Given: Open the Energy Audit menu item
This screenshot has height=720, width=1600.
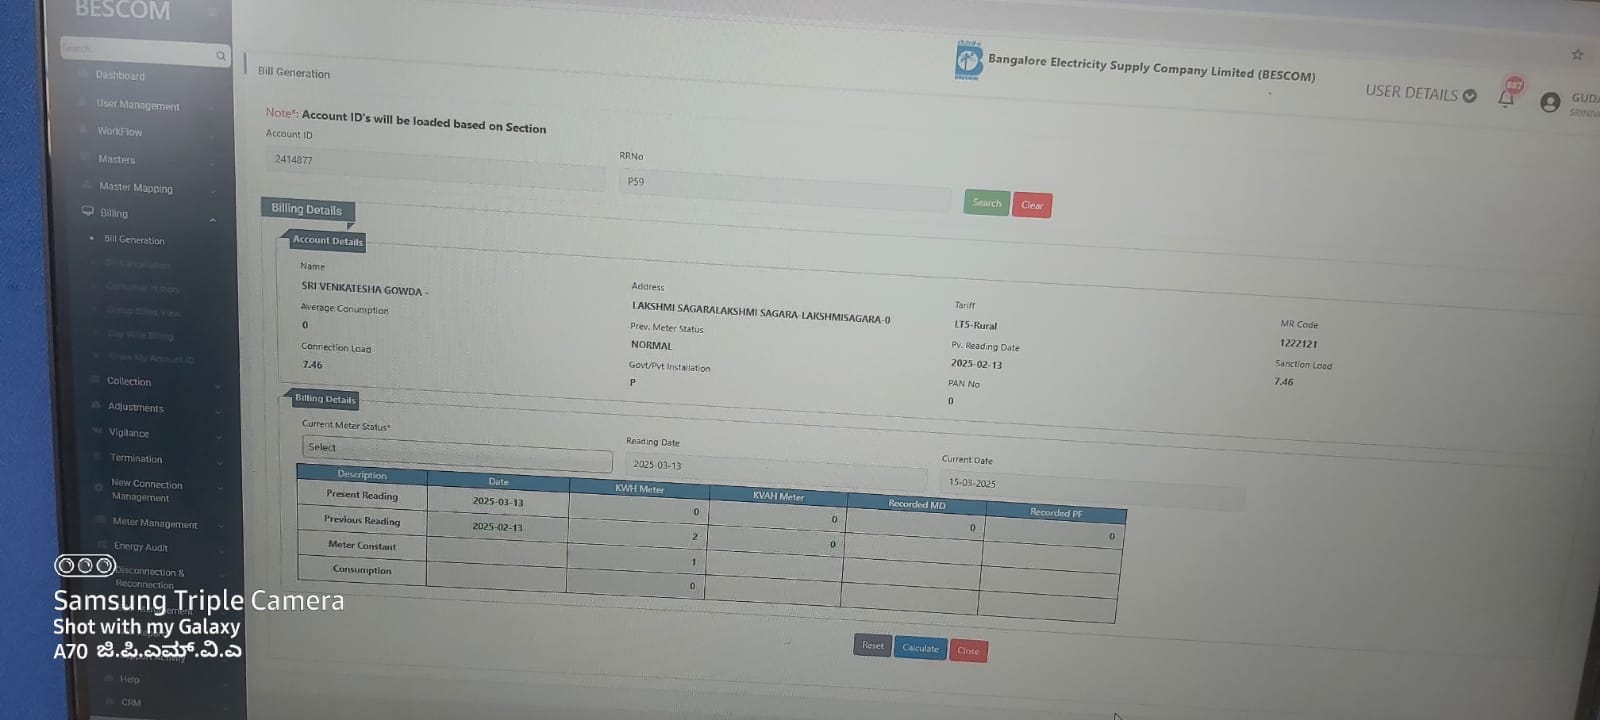Looking at the screenshot, I should tap(141, 547).
